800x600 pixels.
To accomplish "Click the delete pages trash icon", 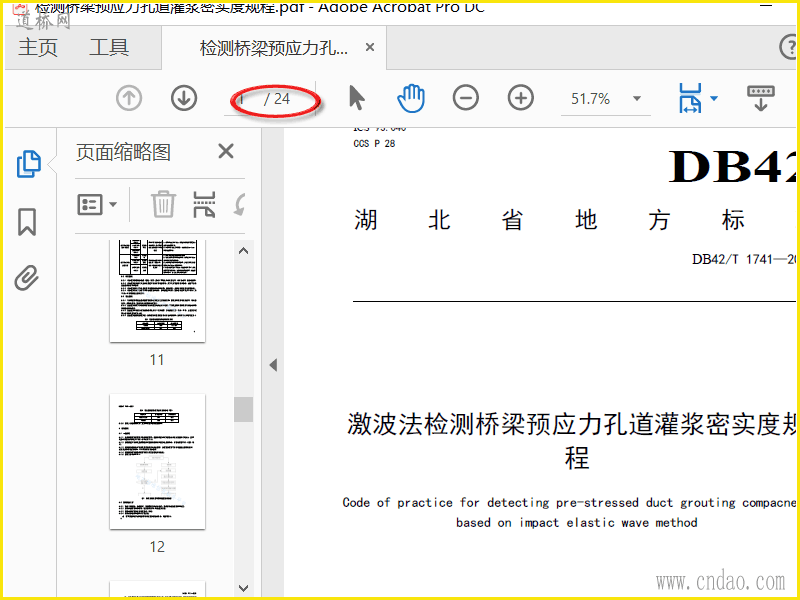I will pos(163,204).
